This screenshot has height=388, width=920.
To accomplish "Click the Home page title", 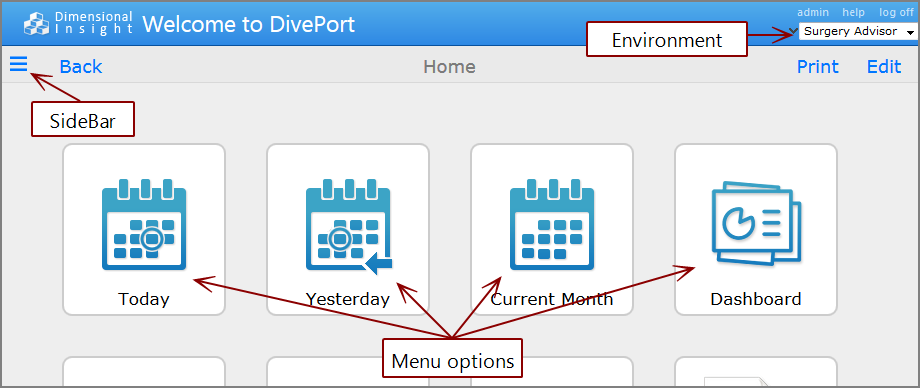I will coord(449,67).
